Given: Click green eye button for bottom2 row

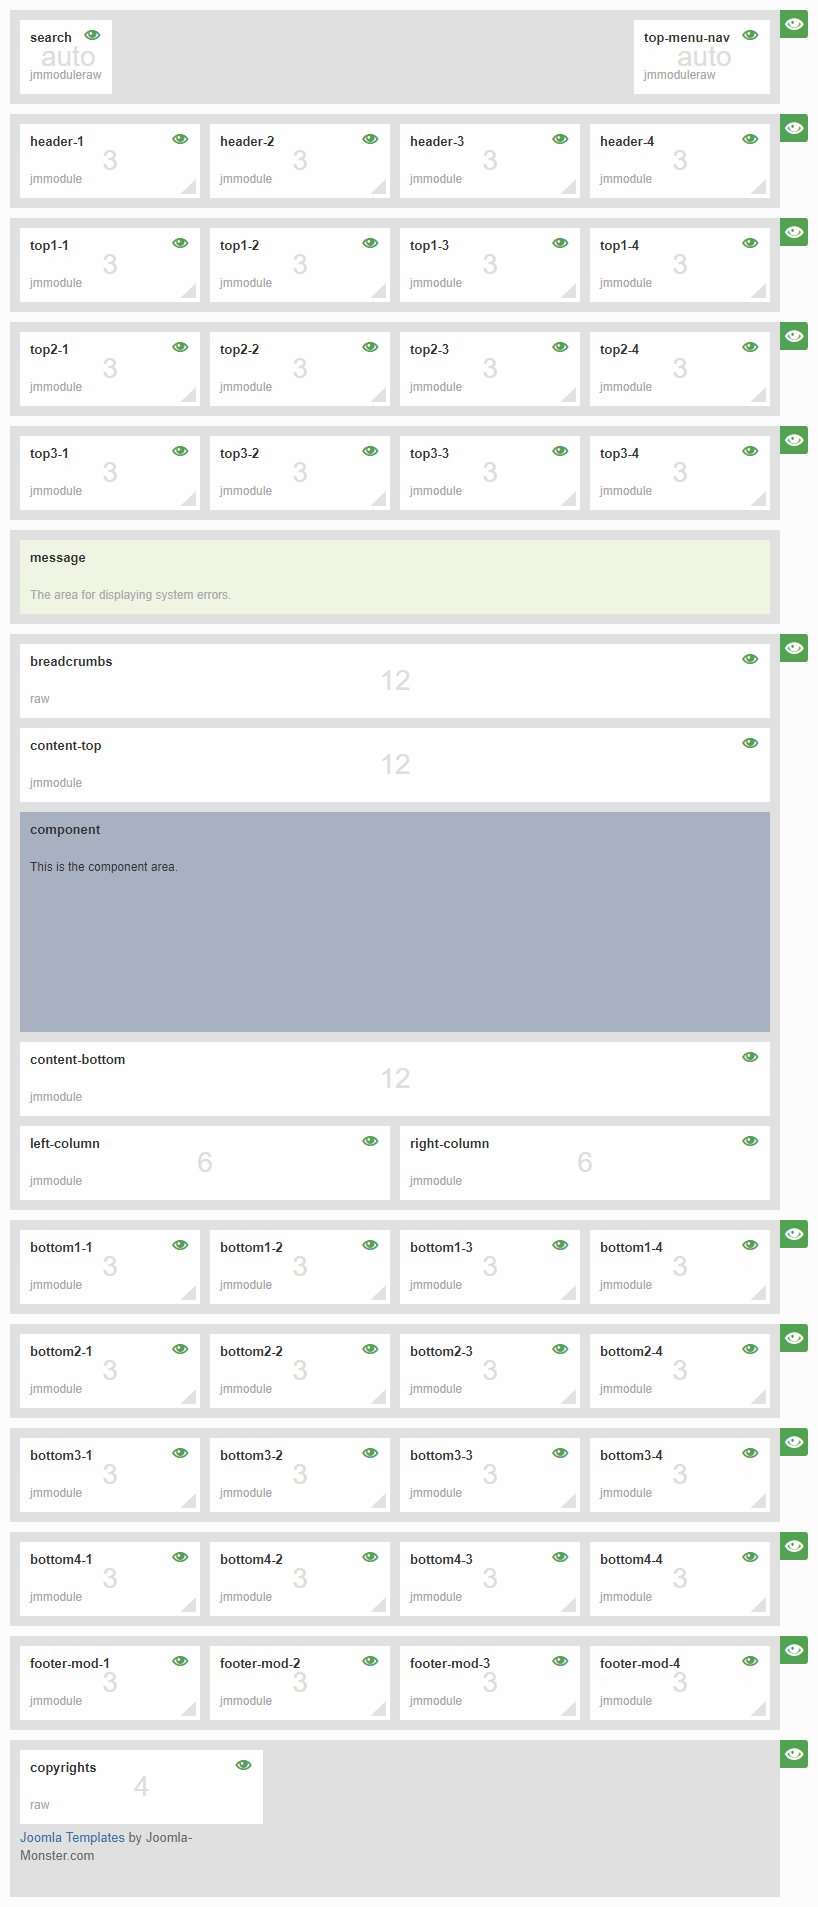Looking at the screenshot, I should tap(794, 1338).
